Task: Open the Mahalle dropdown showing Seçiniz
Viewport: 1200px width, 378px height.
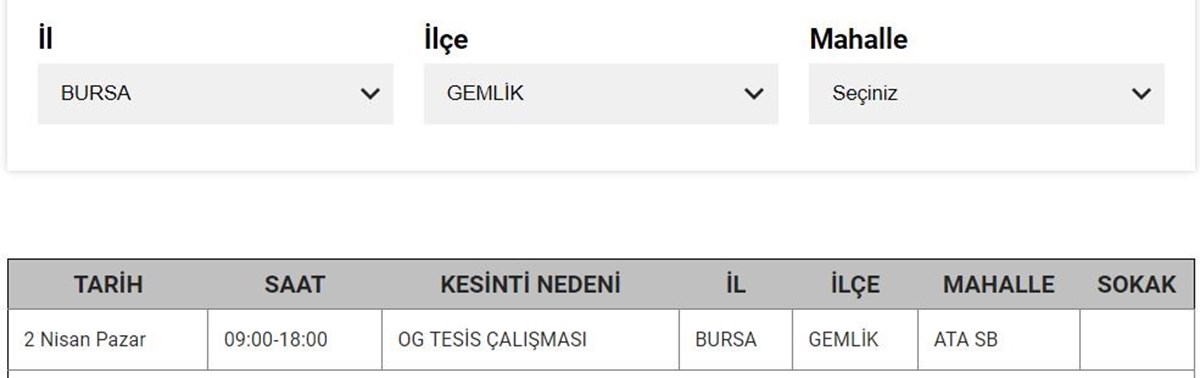Action: pos(986,94)
